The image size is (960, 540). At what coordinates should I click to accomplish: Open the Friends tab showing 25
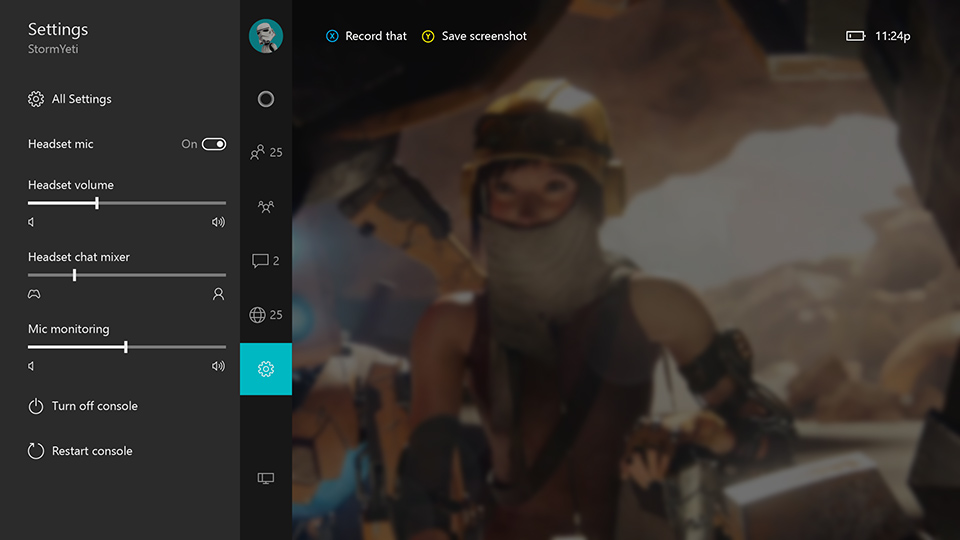pos(266,152)
